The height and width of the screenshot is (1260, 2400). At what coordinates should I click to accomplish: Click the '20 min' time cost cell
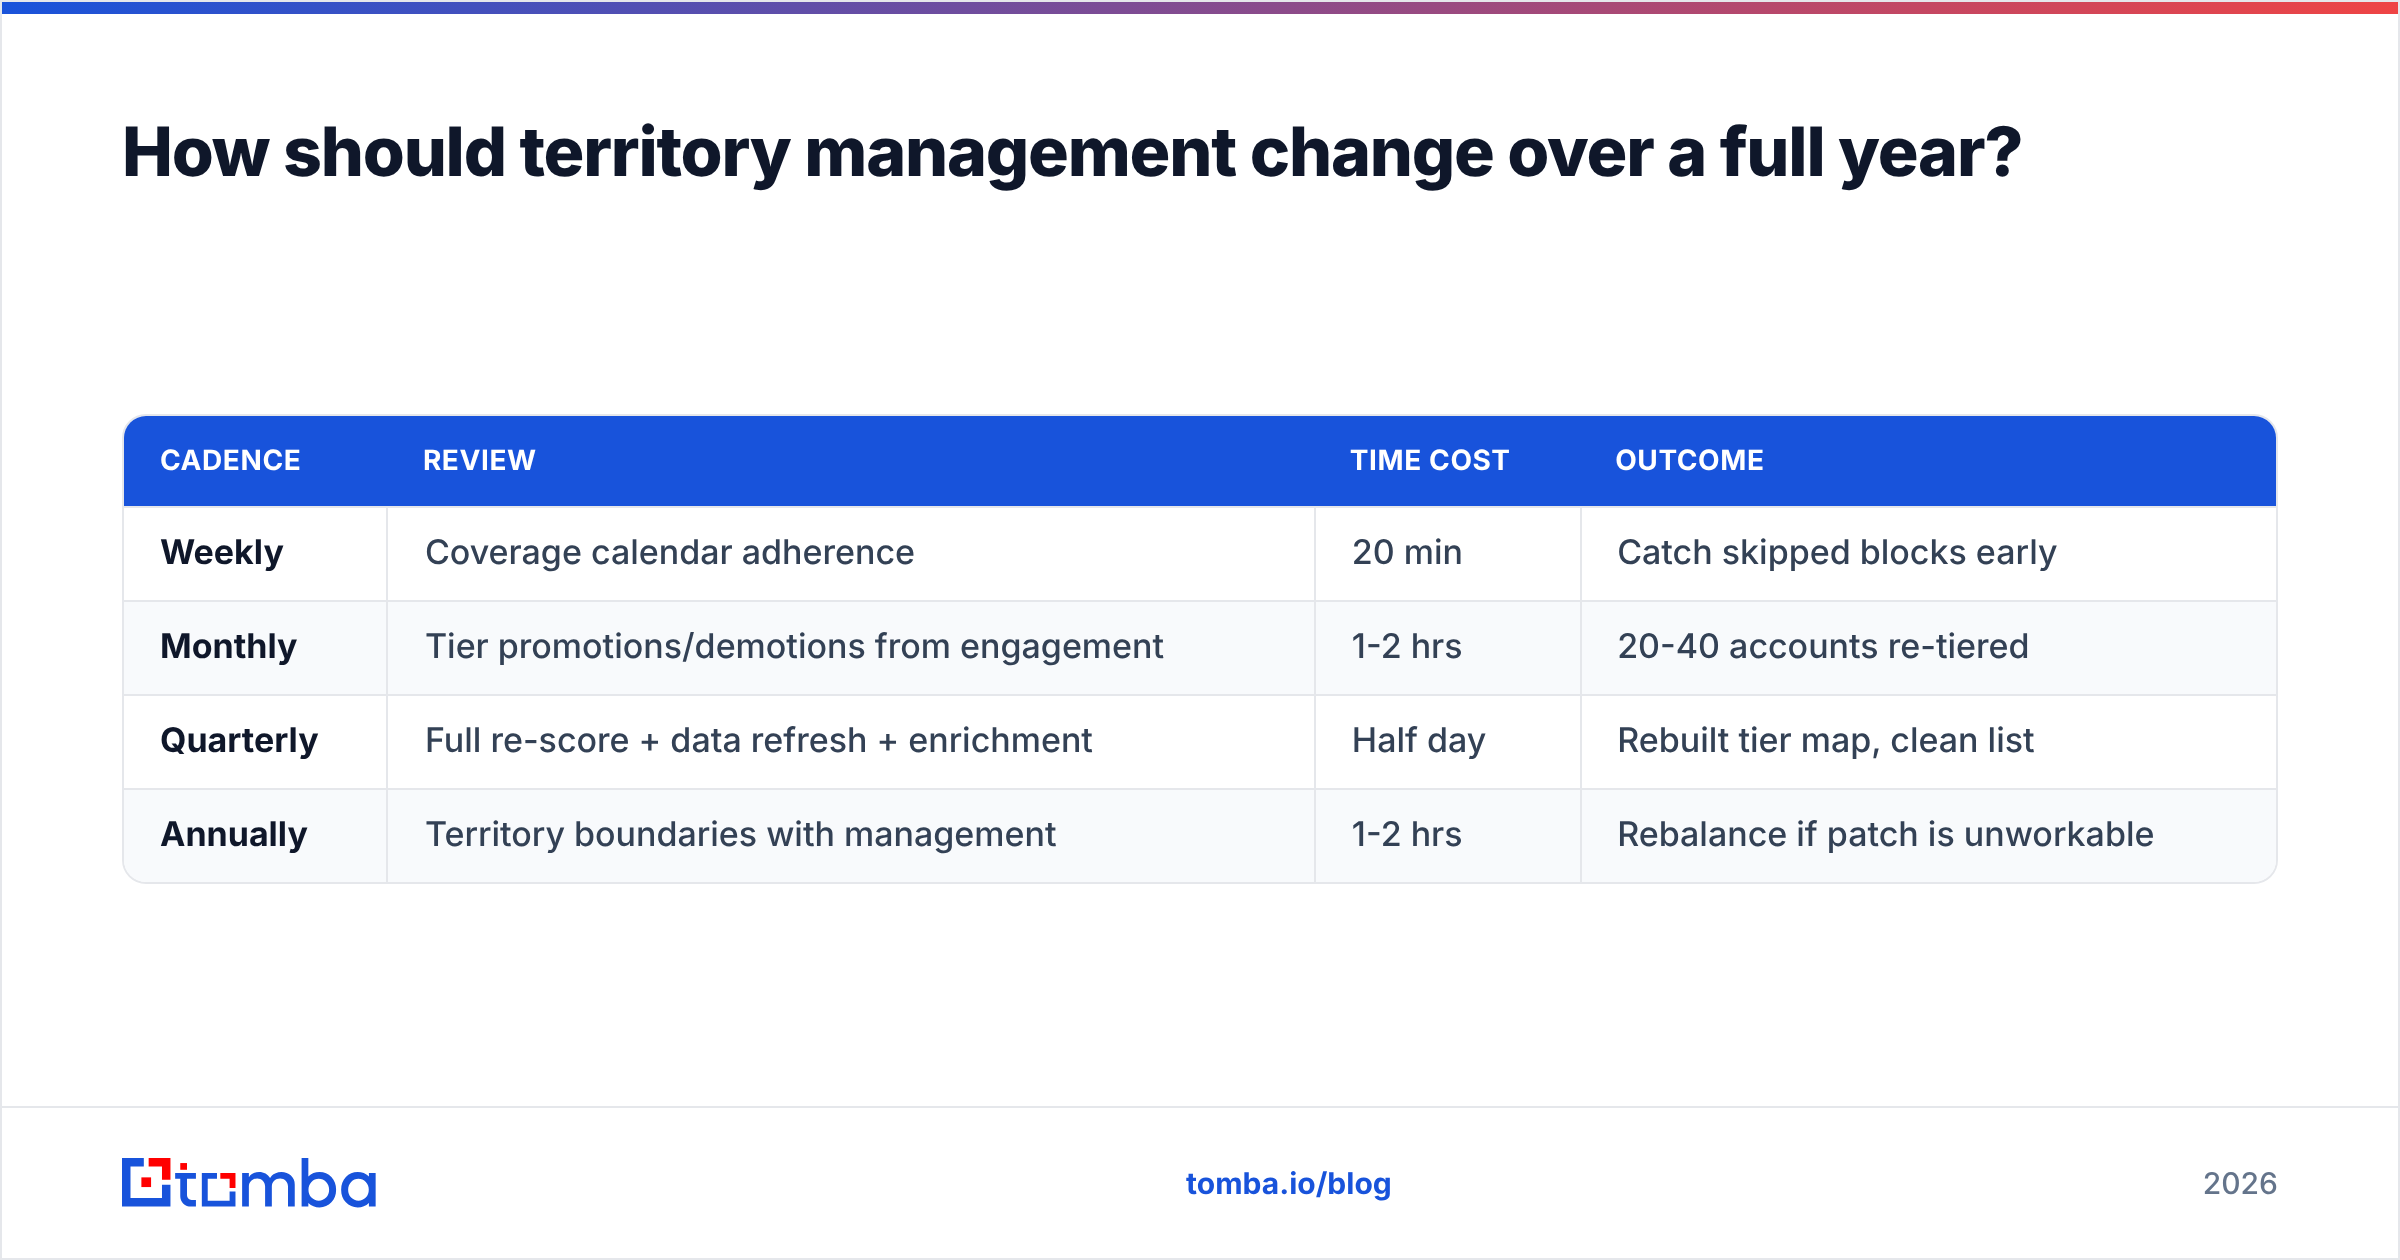(1448, 553)
